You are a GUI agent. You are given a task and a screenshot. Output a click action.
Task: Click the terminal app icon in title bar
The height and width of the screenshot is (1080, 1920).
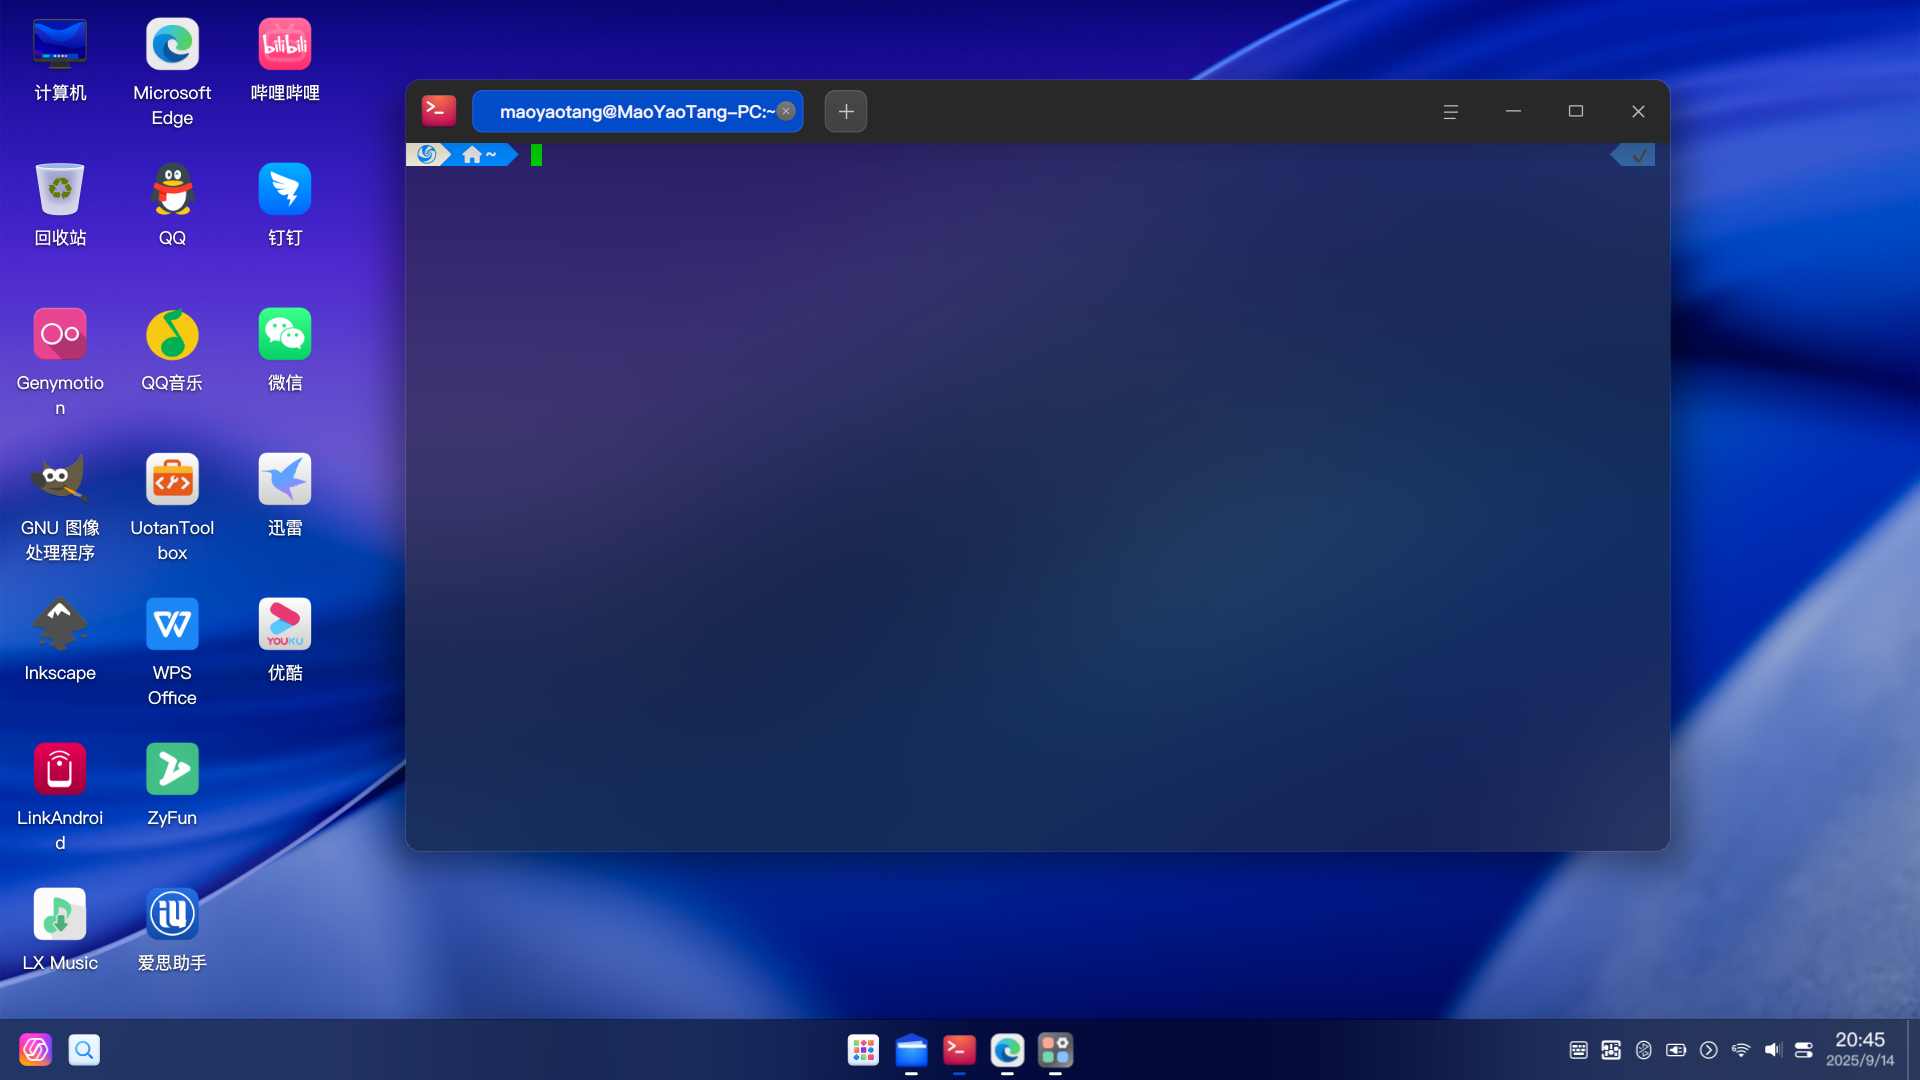(439, 111)
